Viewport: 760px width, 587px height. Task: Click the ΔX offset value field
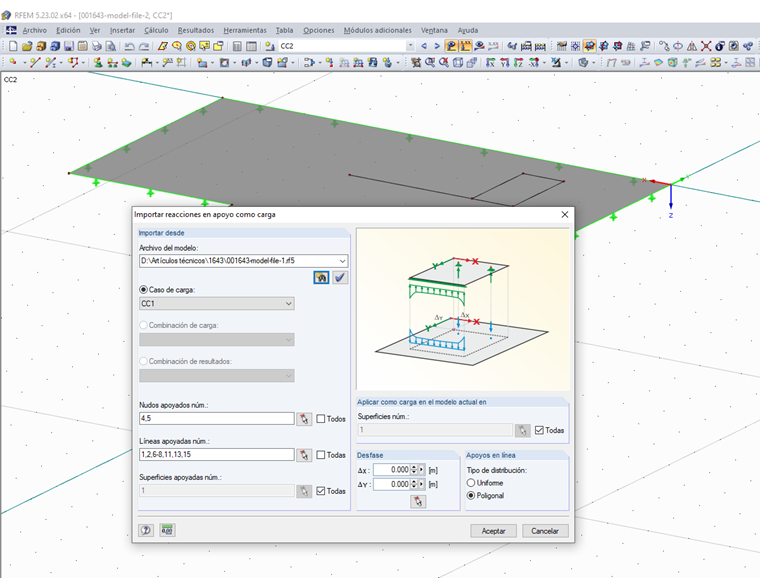[392, 470]
